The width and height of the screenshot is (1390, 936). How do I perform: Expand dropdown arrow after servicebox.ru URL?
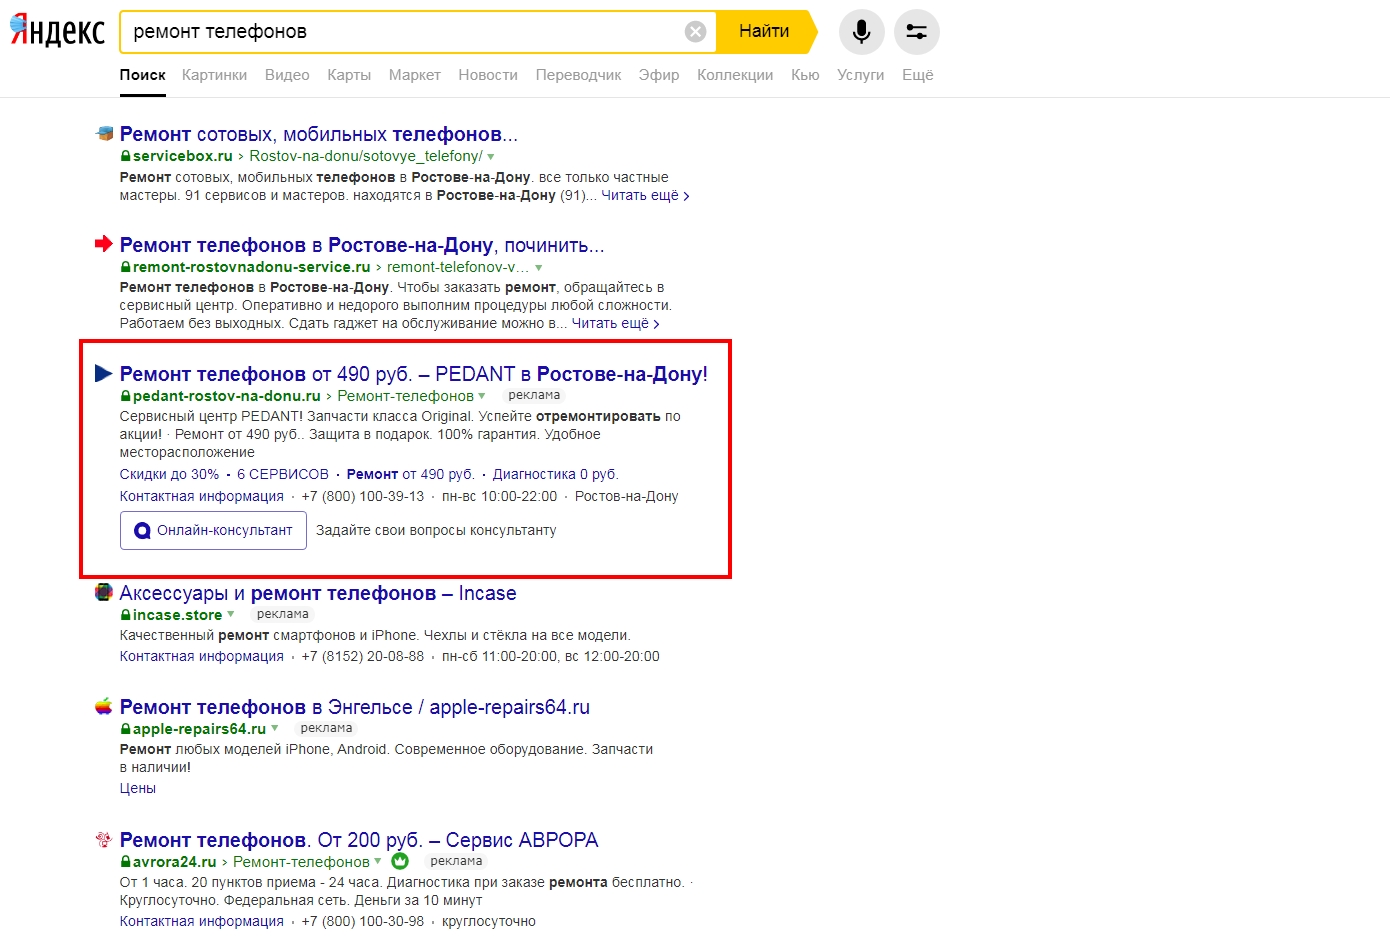(x=491, y=157)
